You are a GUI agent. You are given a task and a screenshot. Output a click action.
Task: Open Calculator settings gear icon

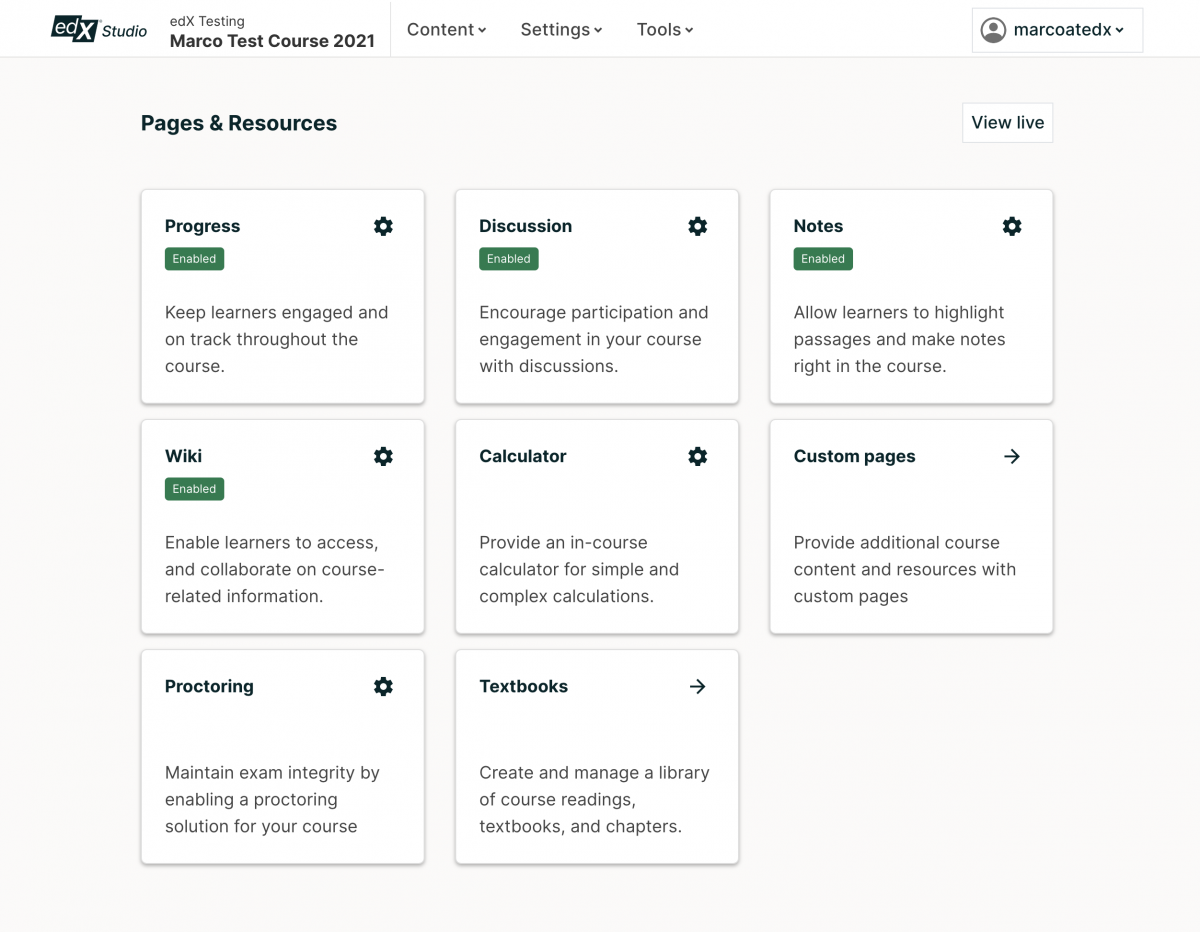(x=698, y=456)
